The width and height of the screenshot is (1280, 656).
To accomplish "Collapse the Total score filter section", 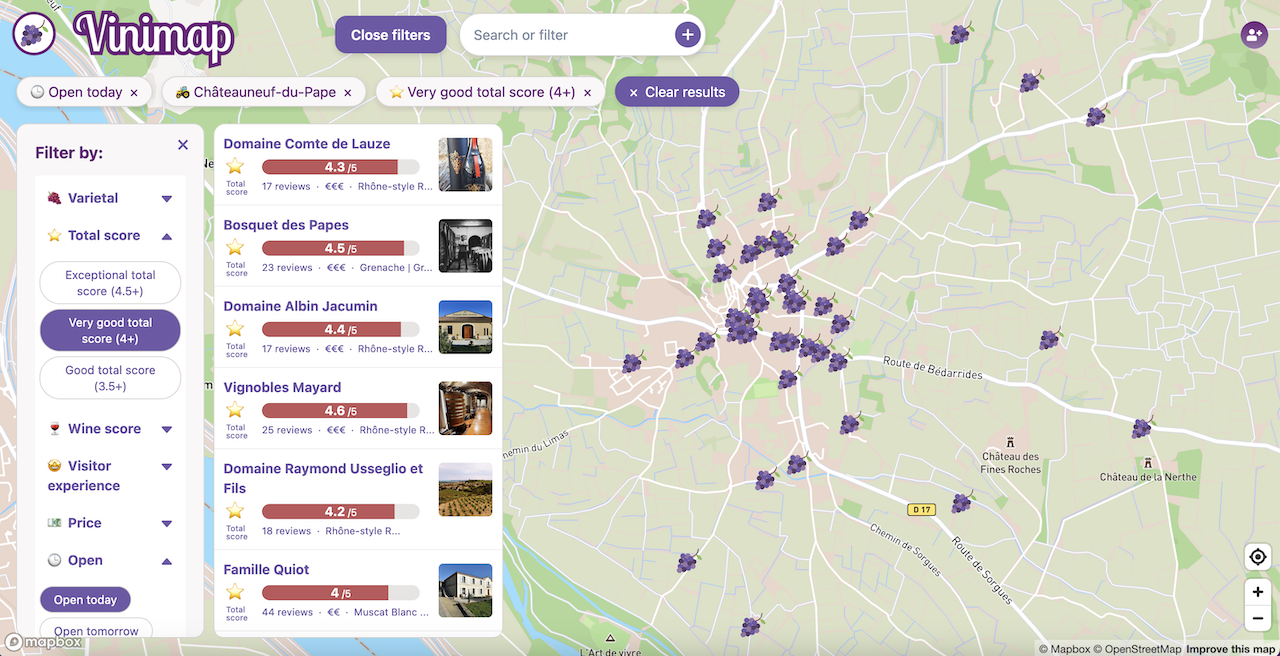I will click(x=110, y=236).
